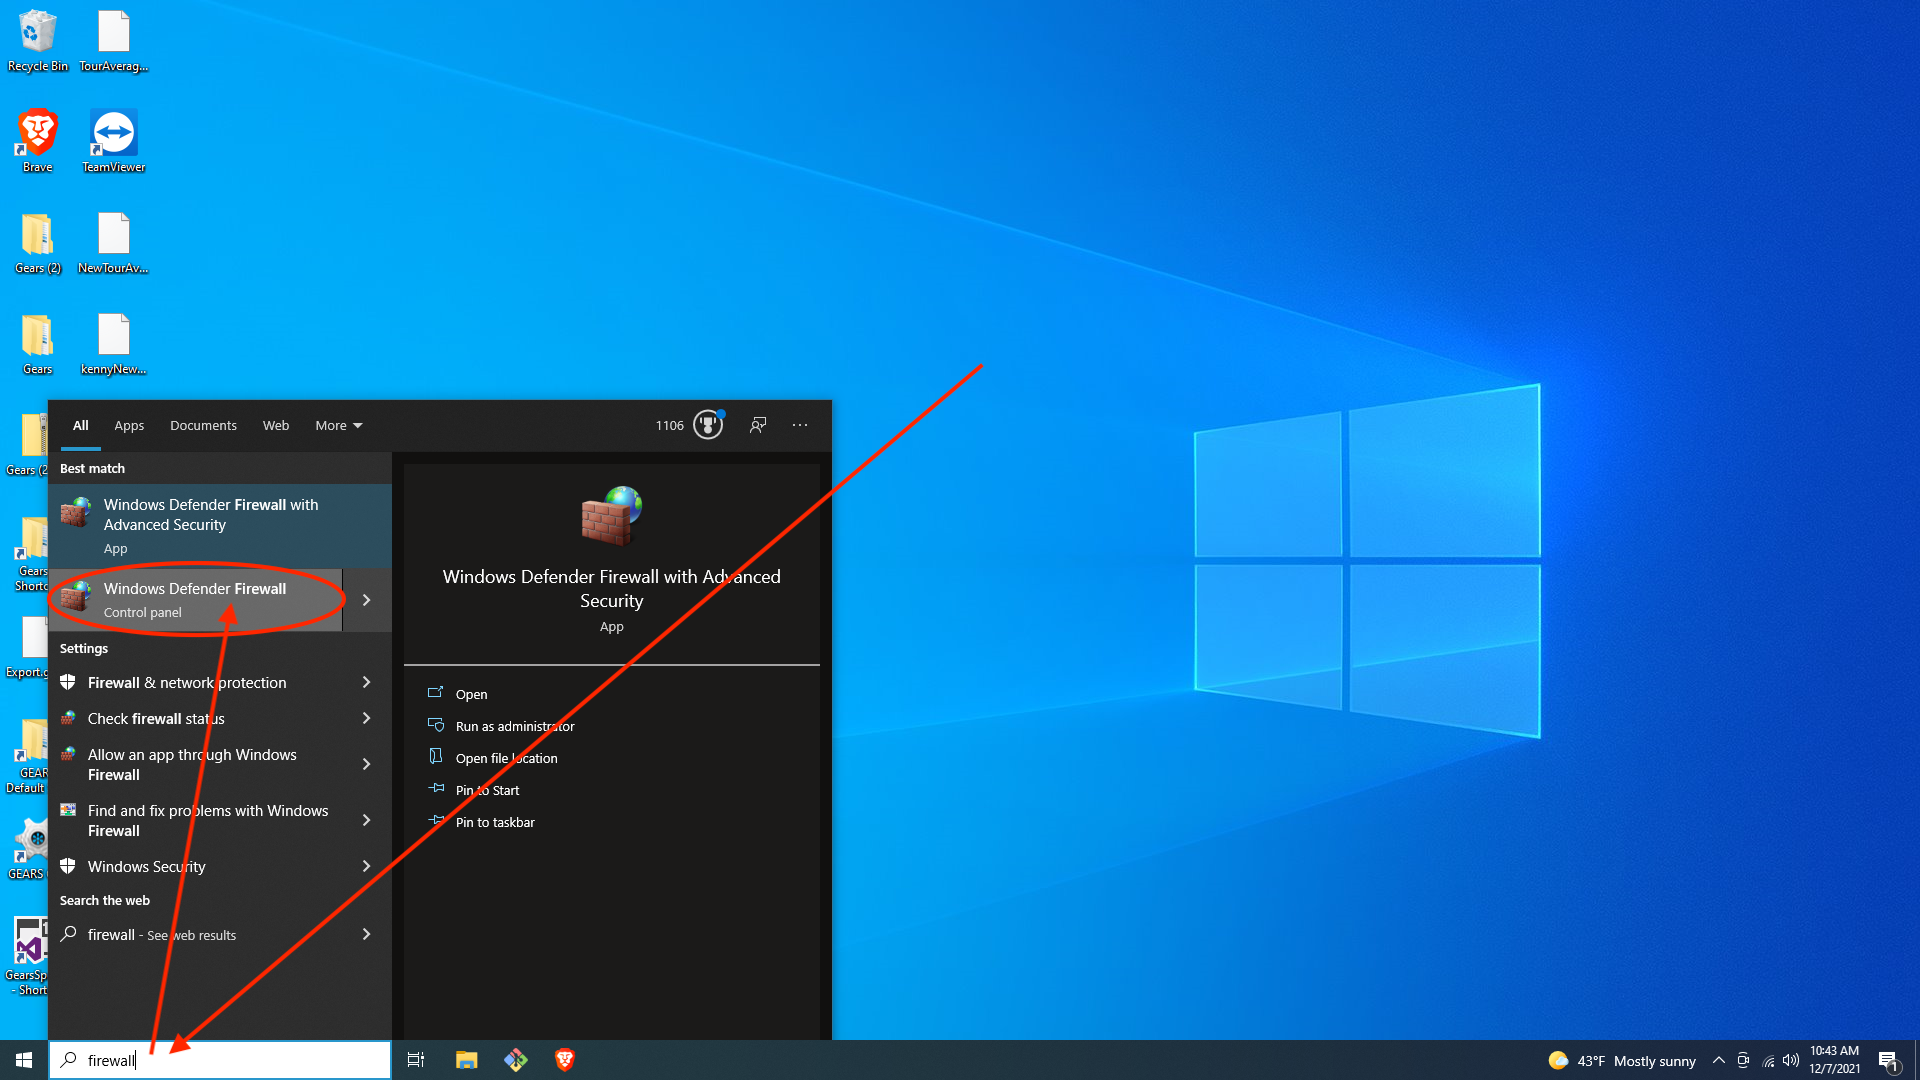Open the search options ellipsis menu
Image resolution: width=1920 pixels, height=1080 pixels.
pyautogui.click(x=800, y=425)
